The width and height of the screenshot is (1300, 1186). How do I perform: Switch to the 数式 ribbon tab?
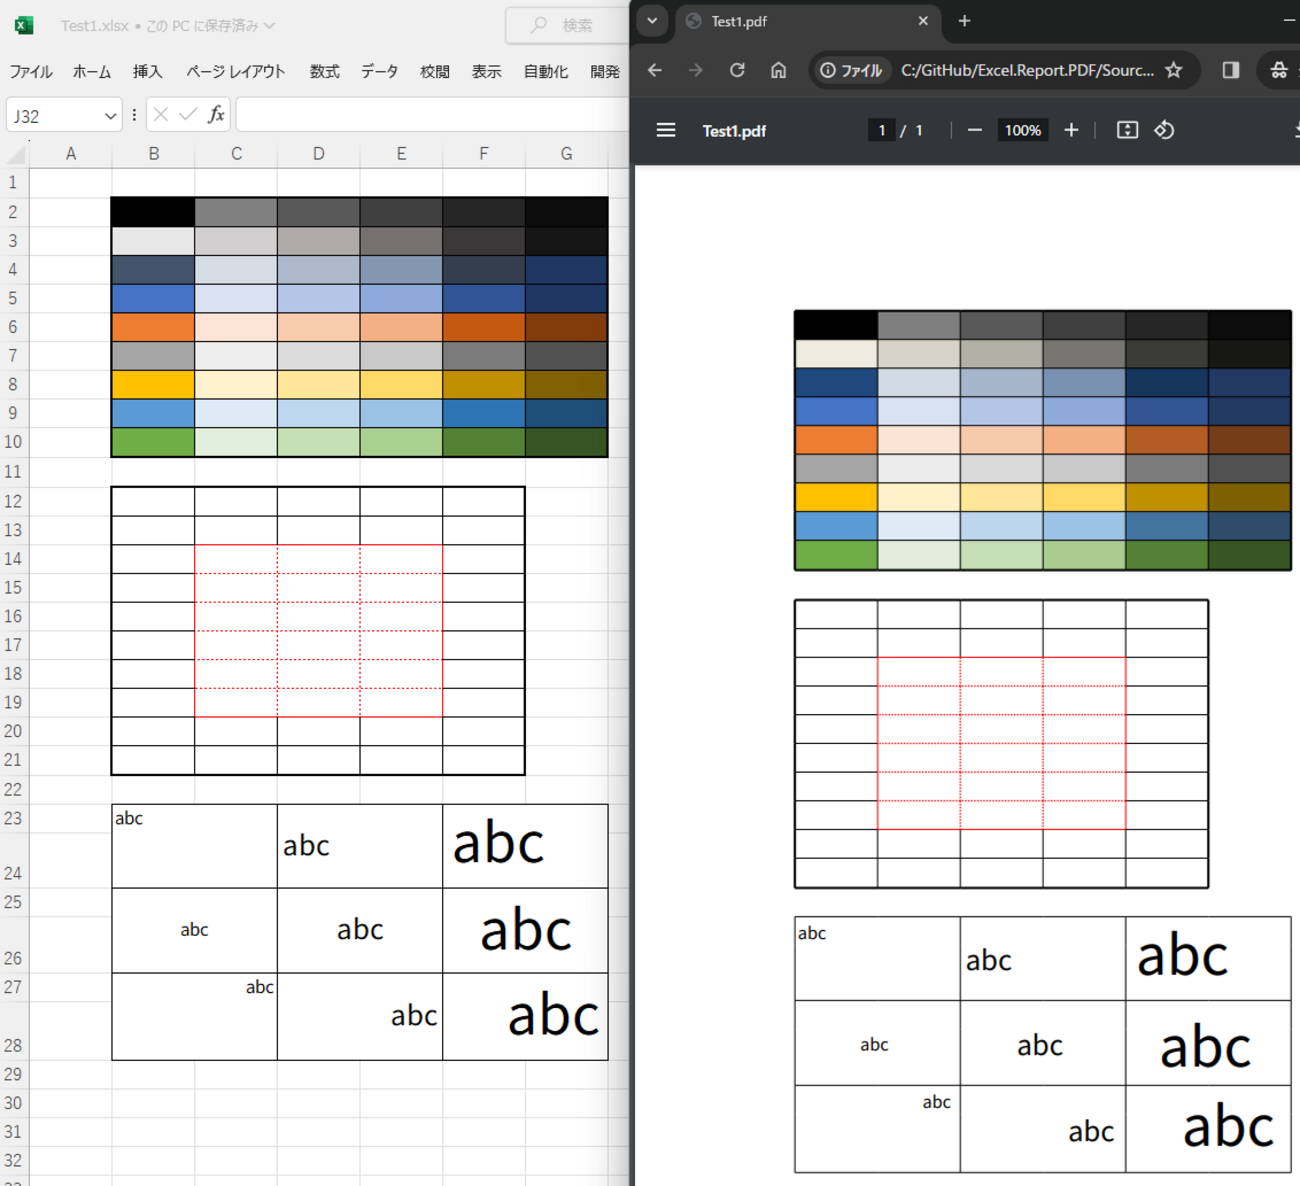click(324, 71)
